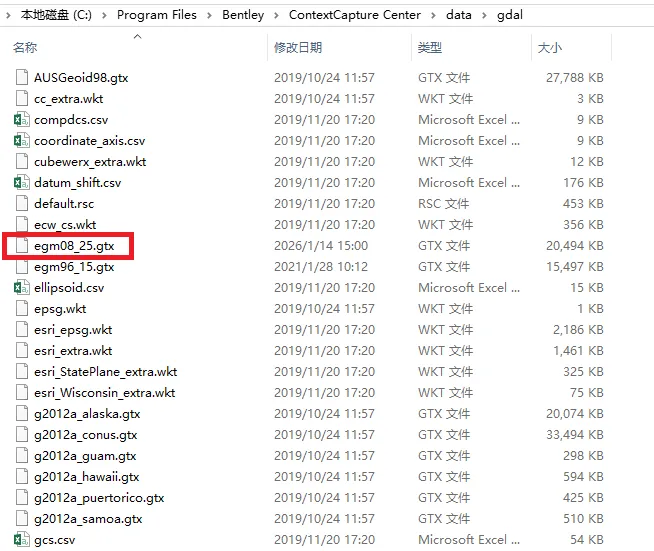Screen dimensions: 654x551
Task: Click the g2012a_samoa.gtx file icon
Action: click(x=22, y=518)
